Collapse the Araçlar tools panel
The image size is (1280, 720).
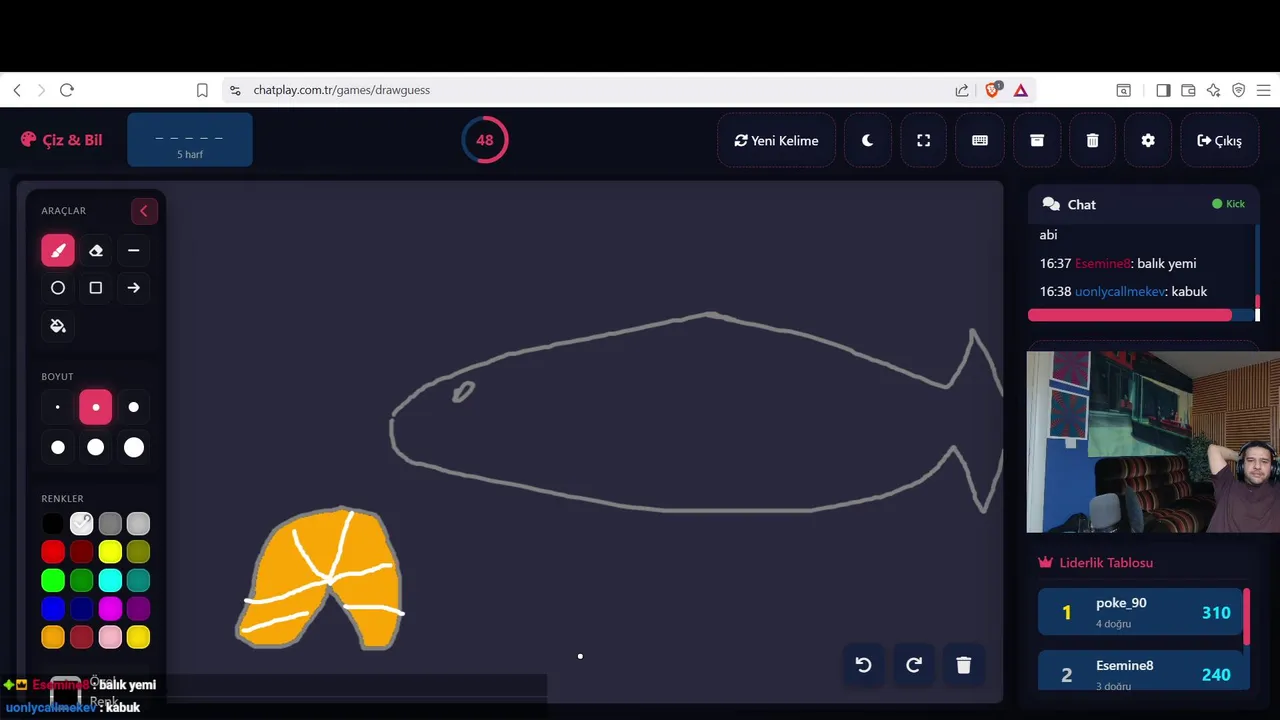coord(144,211)
